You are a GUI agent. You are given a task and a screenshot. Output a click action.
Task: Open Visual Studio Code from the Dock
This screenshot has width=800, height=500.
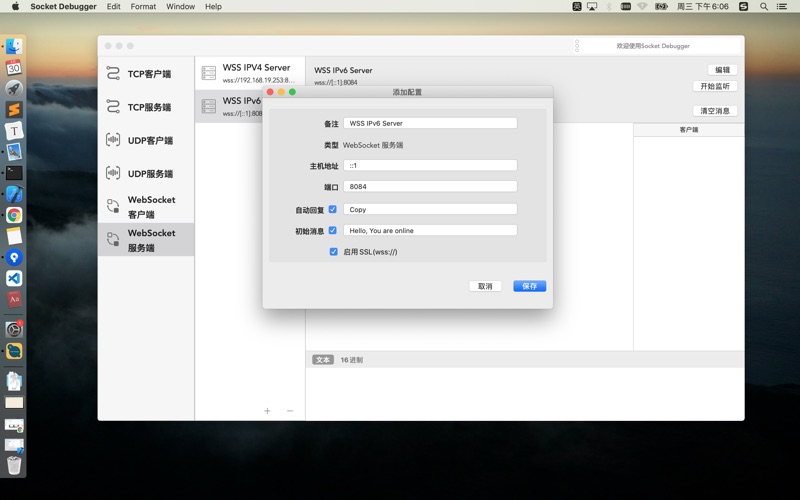tap(14, 278)
